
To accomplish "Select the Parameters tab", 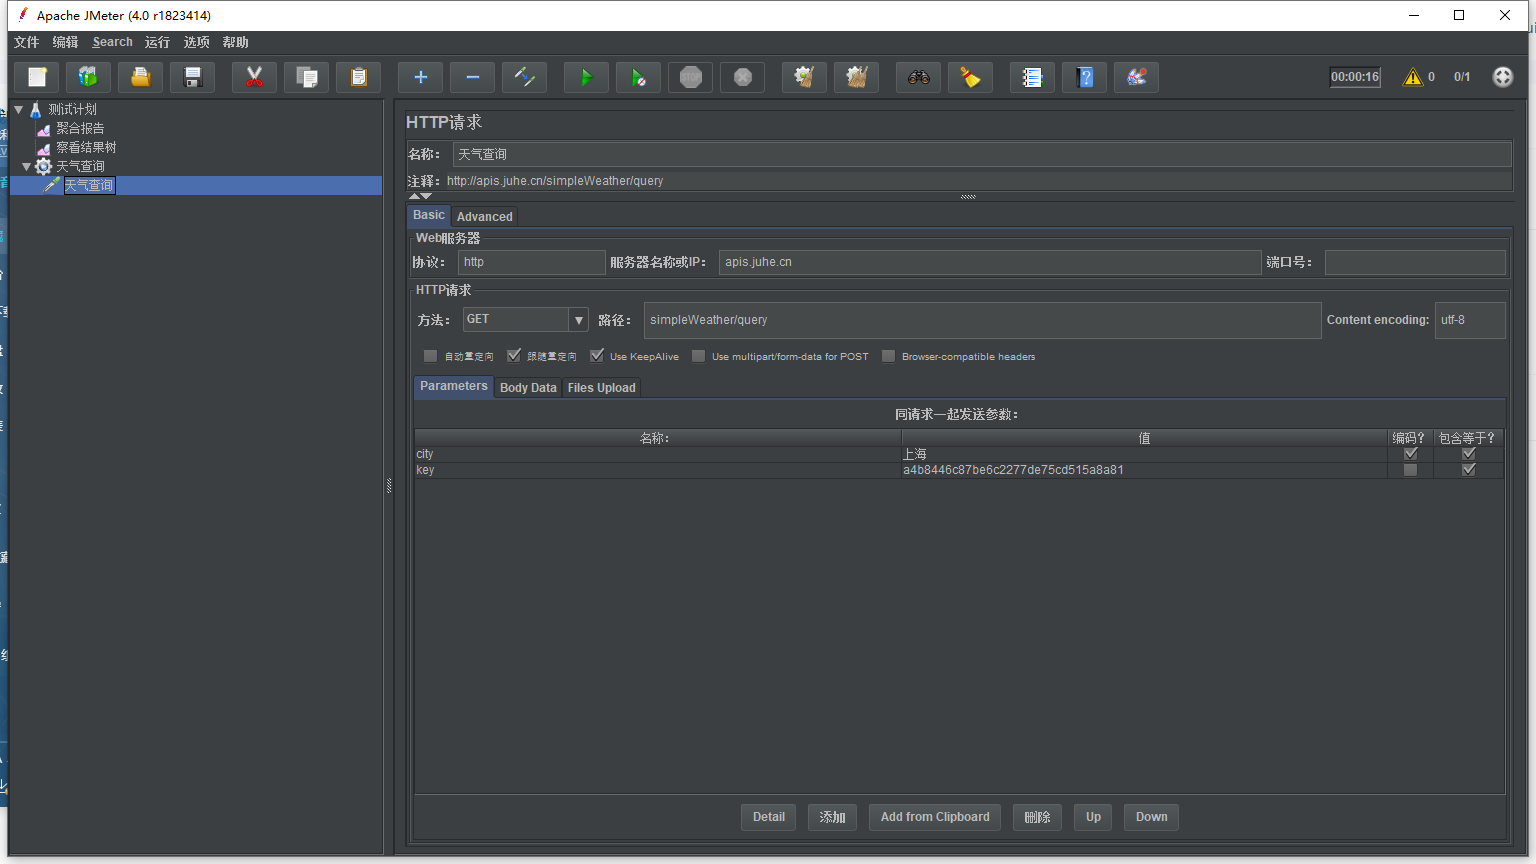I will click(454, 387).
